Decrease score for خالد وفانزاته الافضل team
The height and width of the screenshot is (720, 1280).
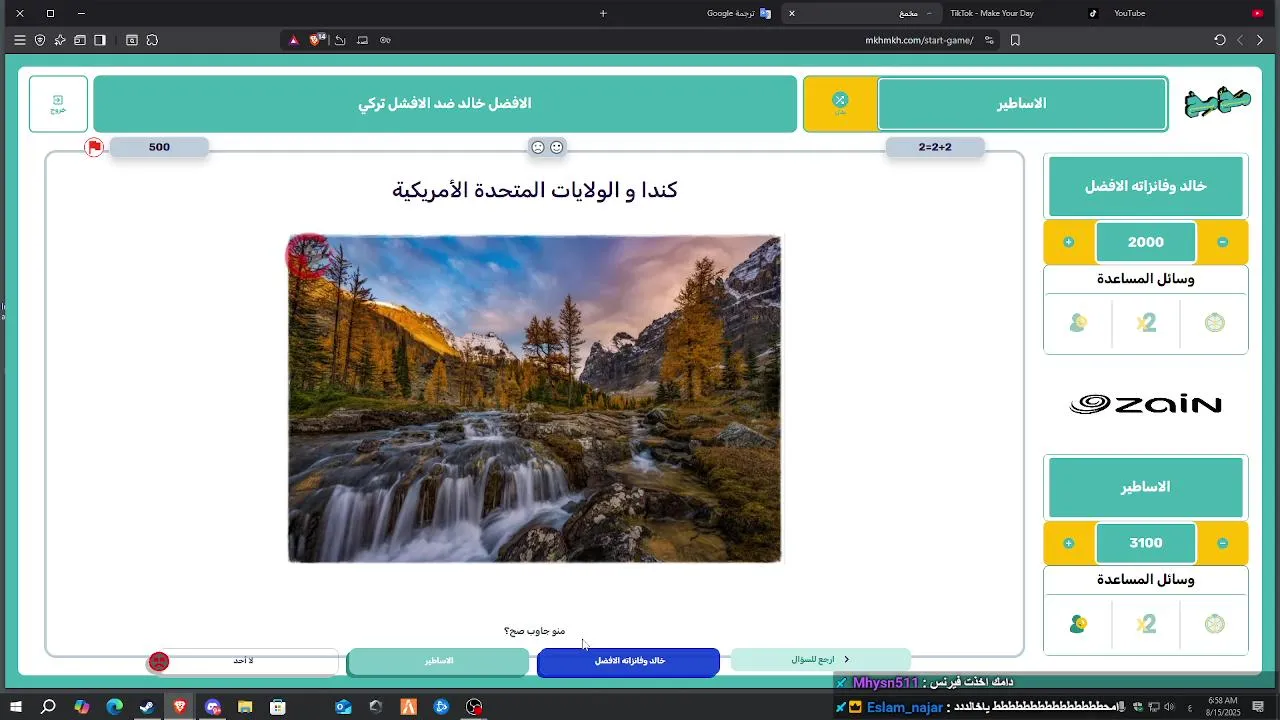(1223, 242)
